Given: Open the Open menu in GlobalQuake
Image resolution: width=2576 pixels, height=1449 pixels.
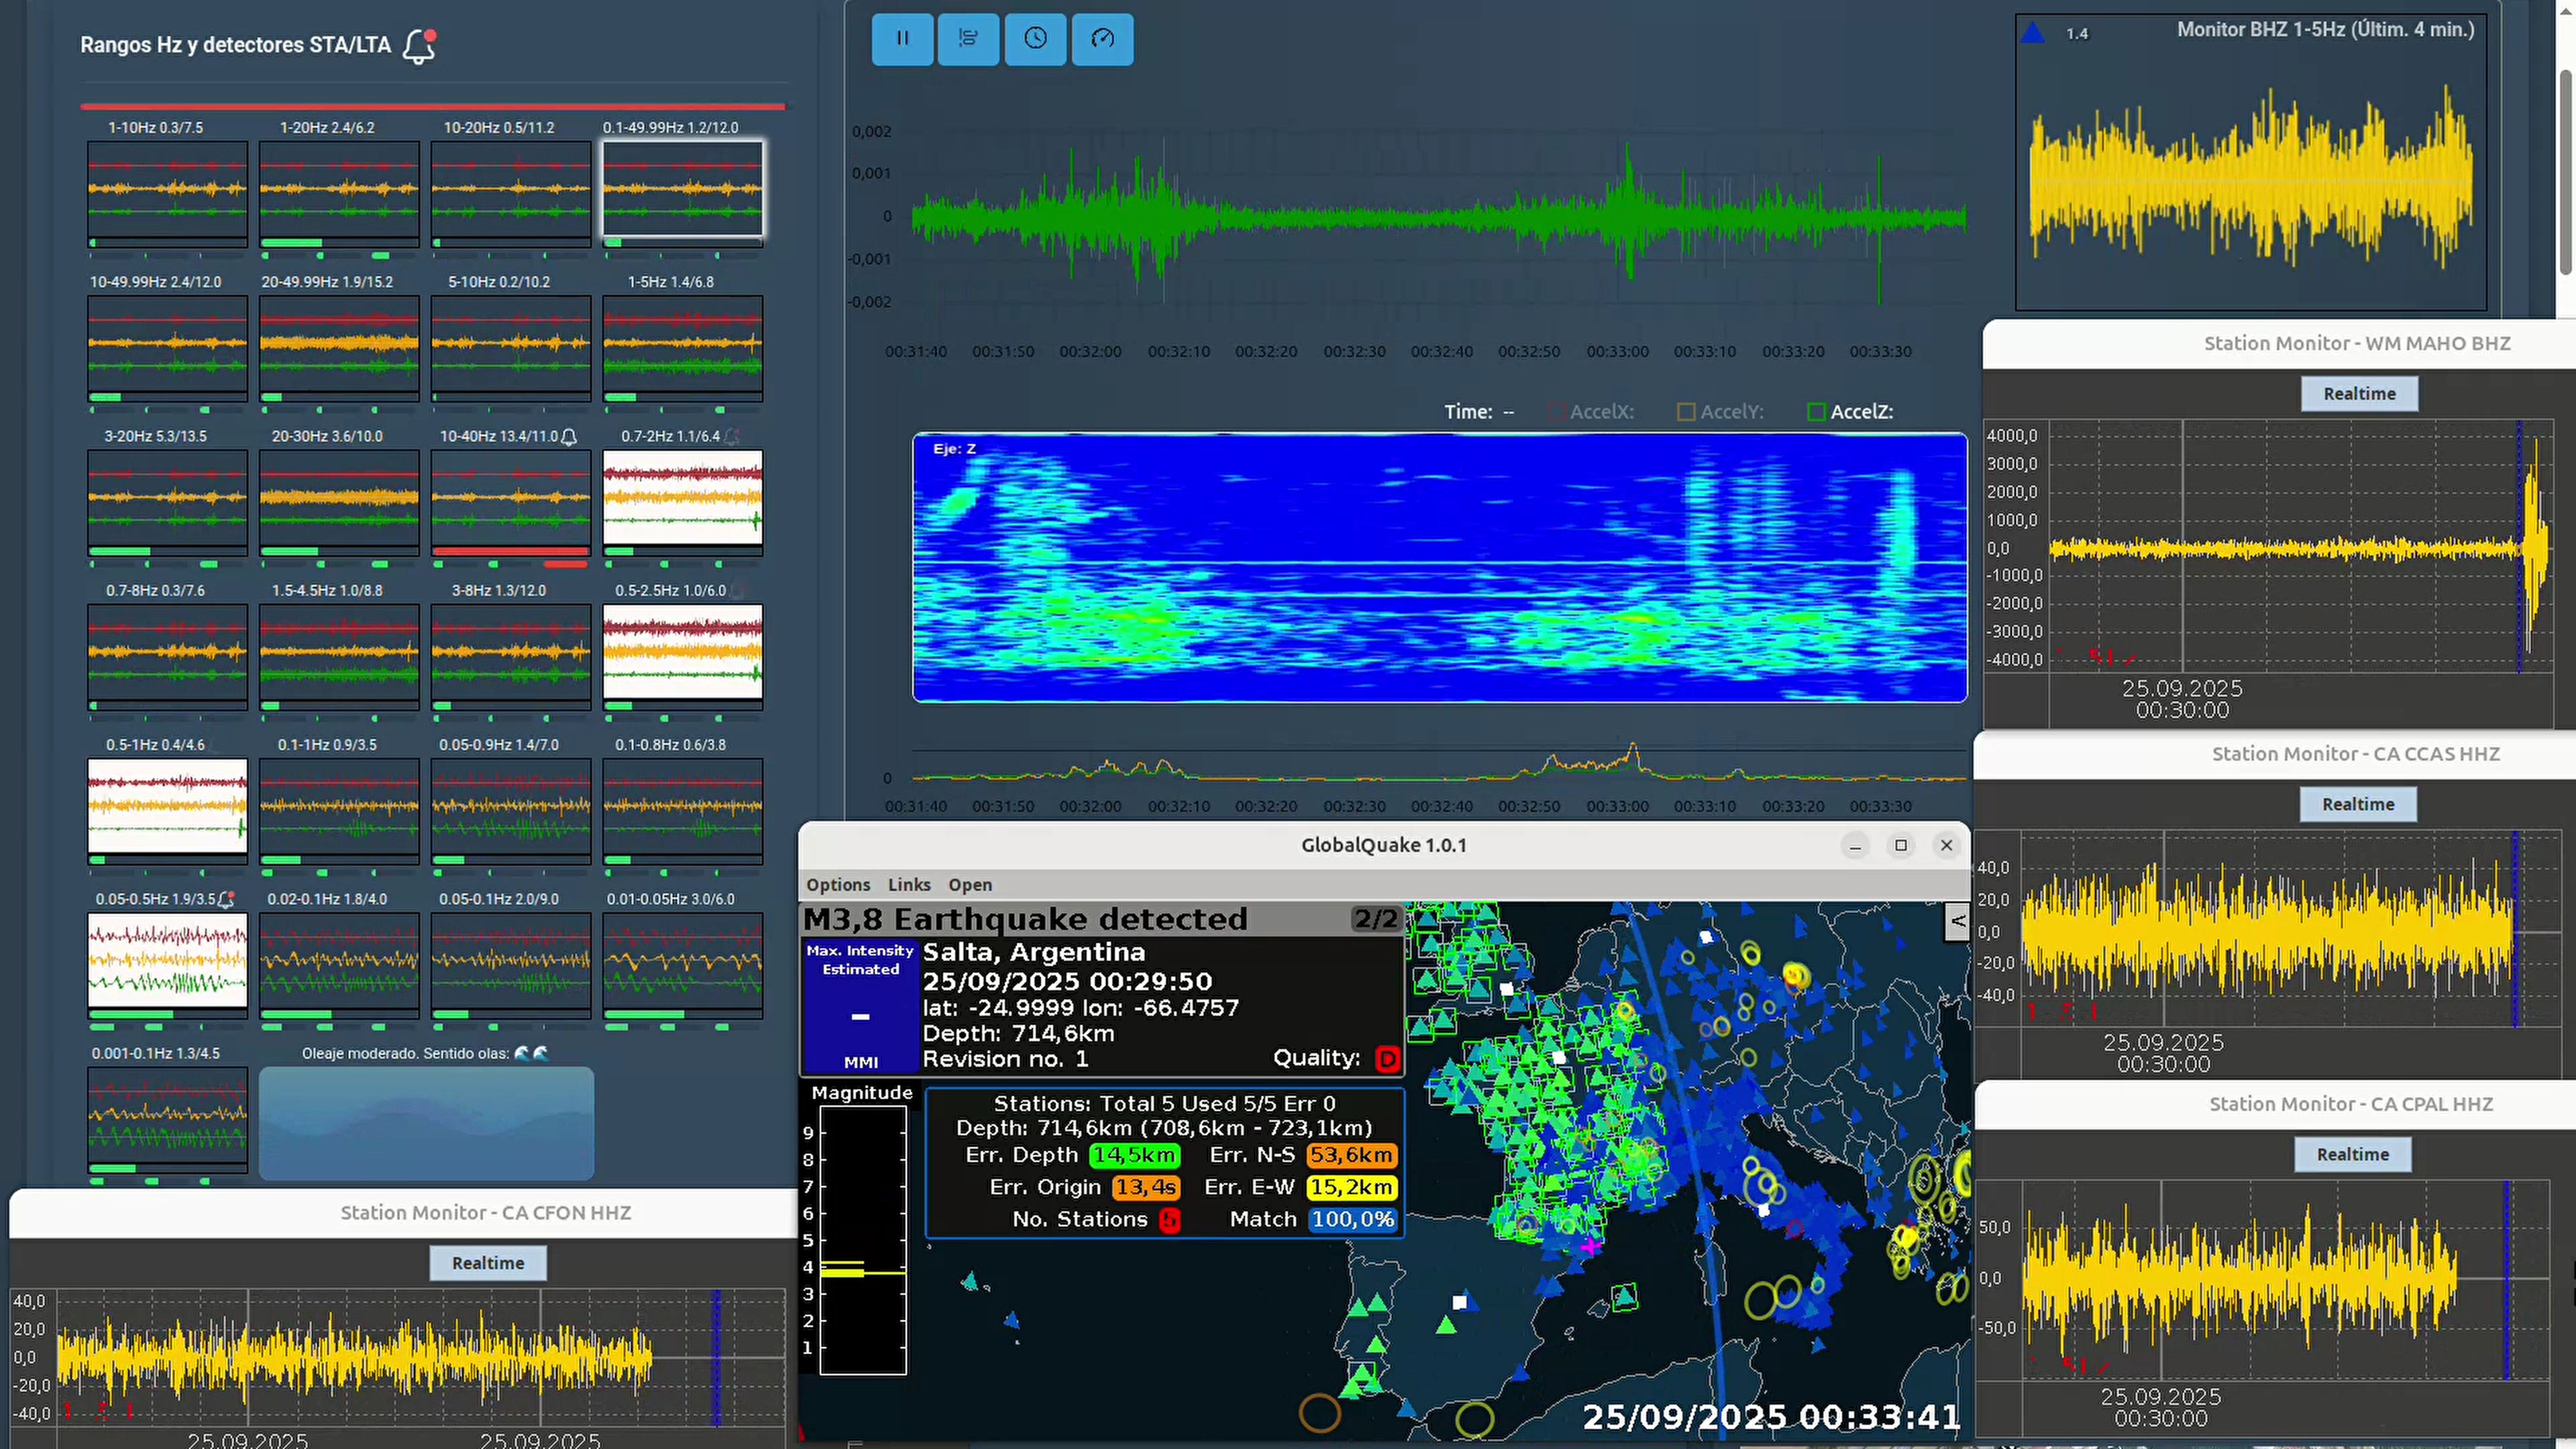Looking at the screenshot, I should (970, 885).
